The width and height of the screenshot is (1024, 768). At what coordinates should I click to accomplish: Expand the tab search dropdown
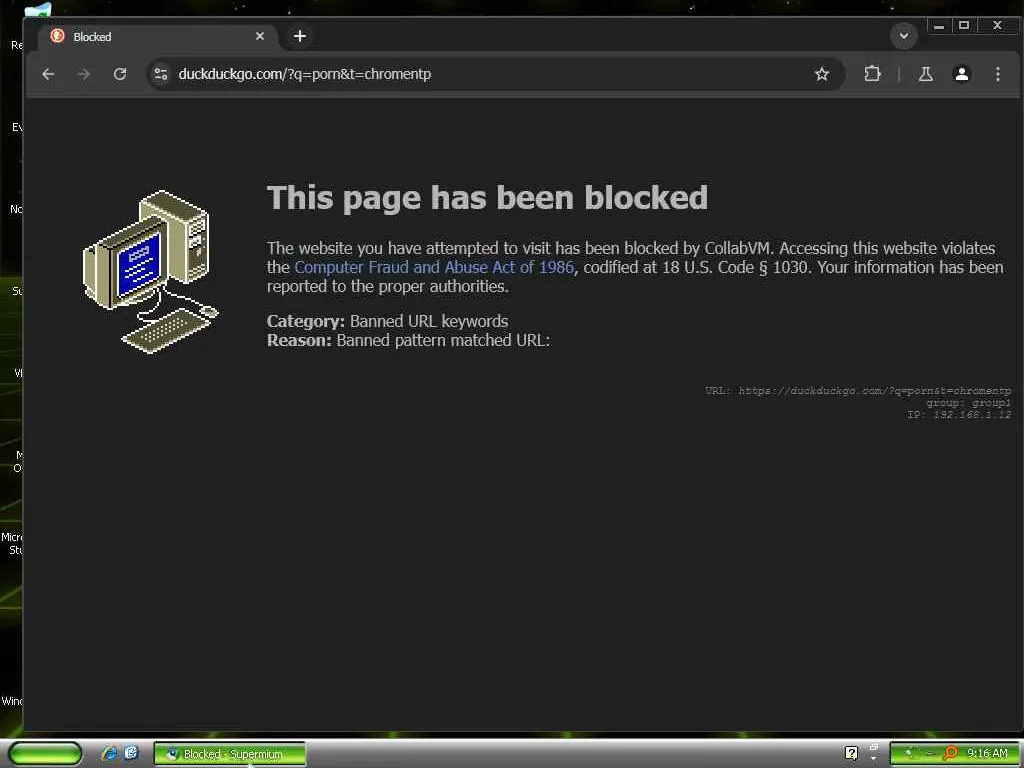[x=904, y=36]
